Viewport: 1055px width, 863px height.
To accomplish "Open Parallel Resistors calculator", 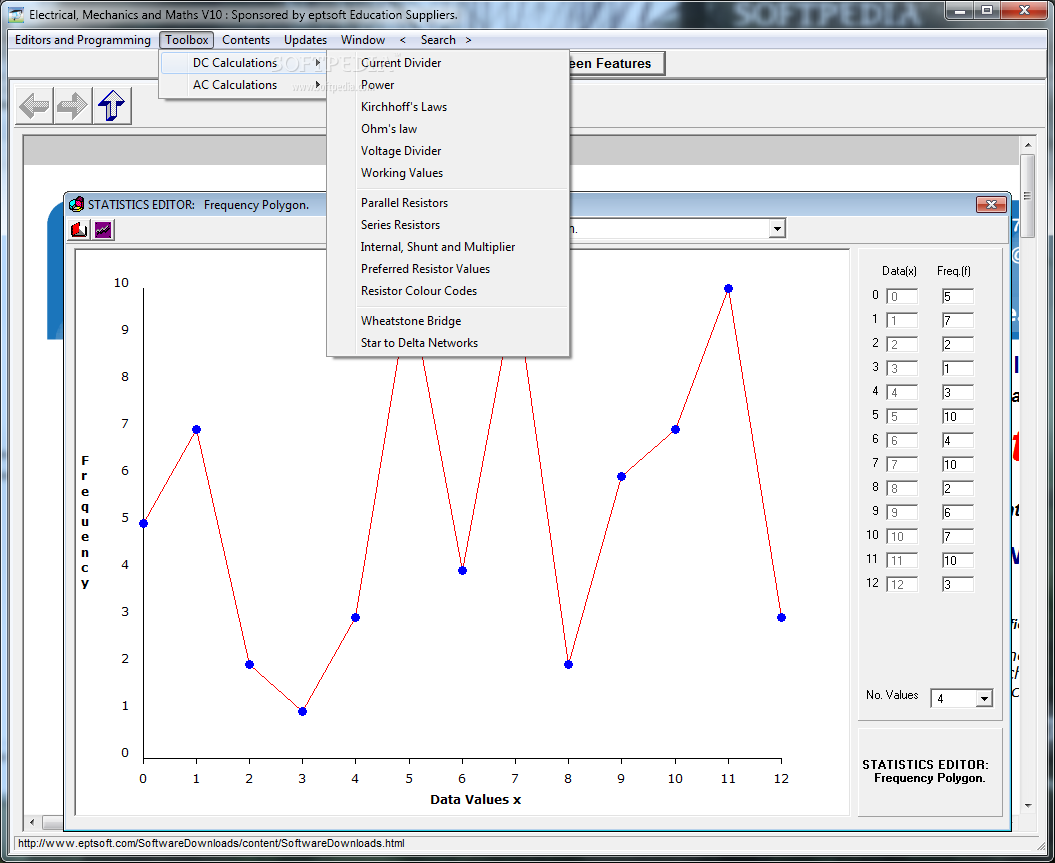I will click(448, 202).
